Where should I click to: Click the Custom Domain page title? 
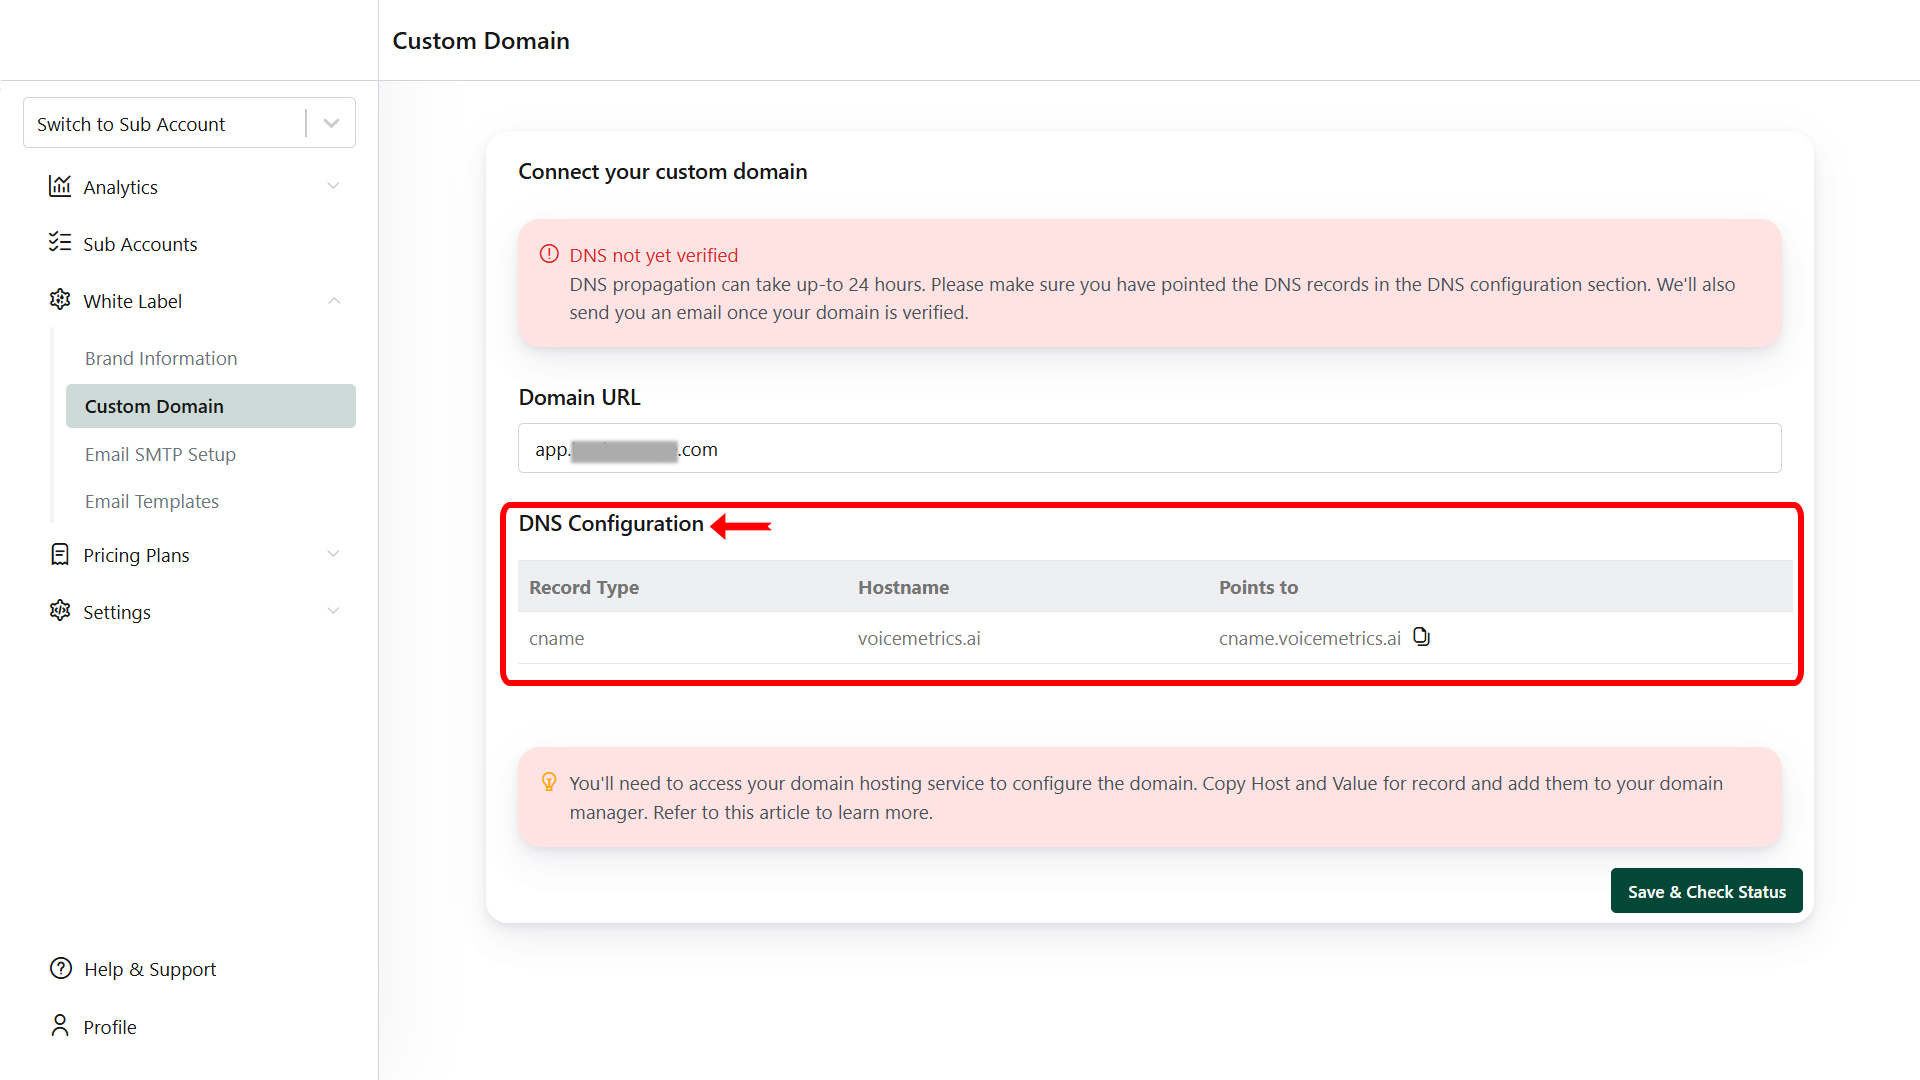481,40
